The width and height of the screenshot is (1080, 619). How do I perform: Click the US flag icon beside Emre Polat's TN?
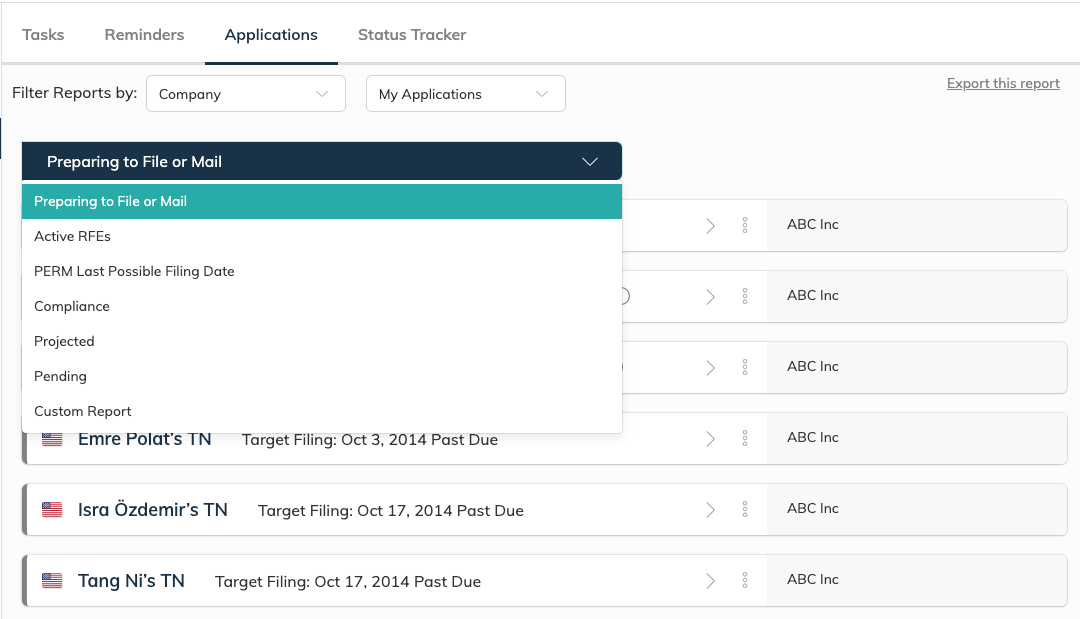coord(52,439)
